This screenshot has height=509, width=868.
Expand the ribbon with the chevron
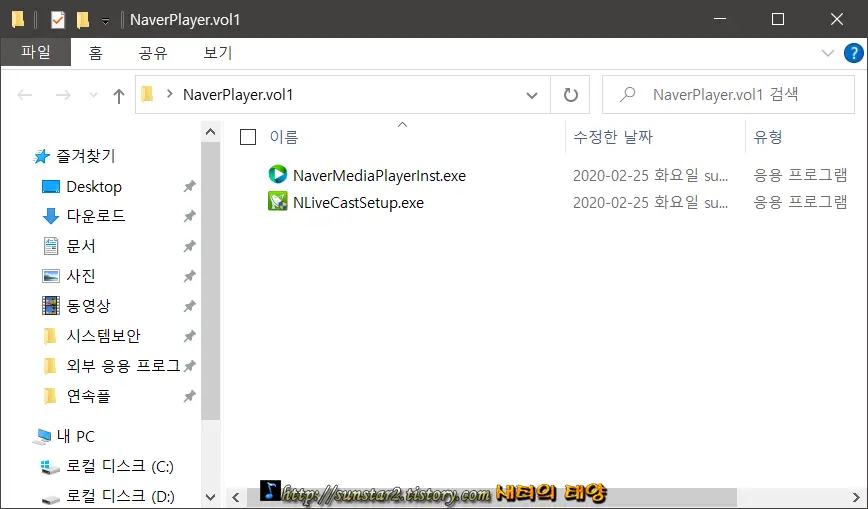[828, 53]
